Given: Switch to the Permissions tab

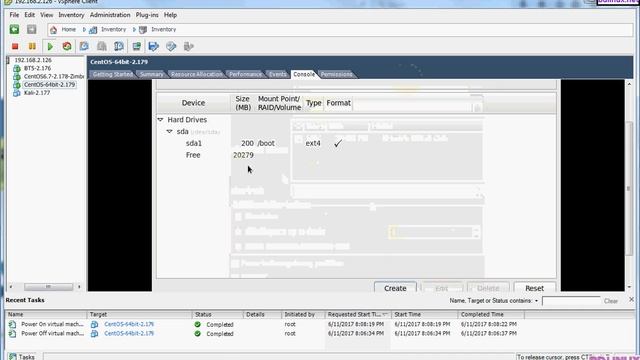Looking at the screenshot, I should (x=336, y=74).
